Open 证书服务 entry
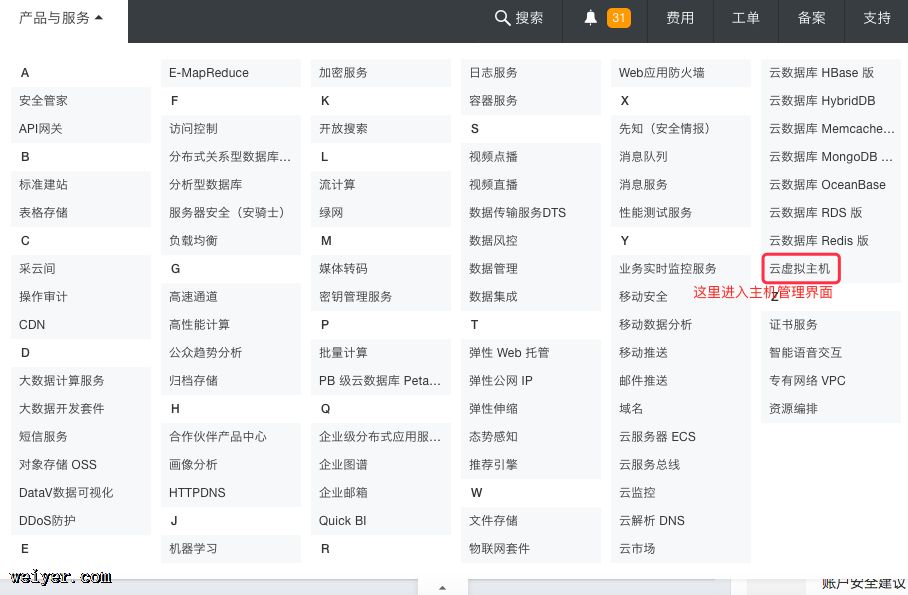 pyautogui.click(x=793, y=325)
